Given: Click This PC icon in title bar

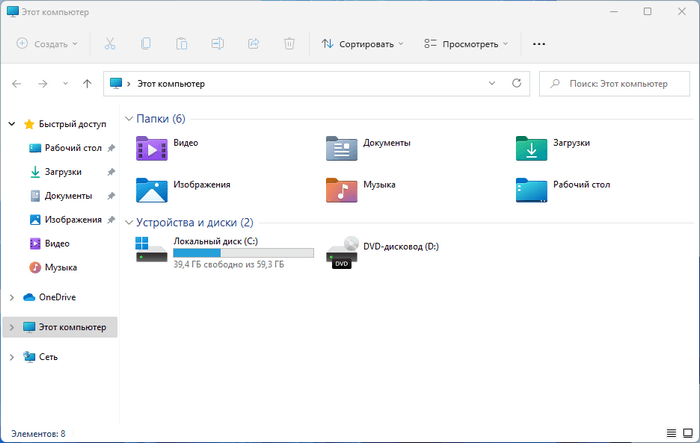Looking at the screenshot, I should click(13, 12).
